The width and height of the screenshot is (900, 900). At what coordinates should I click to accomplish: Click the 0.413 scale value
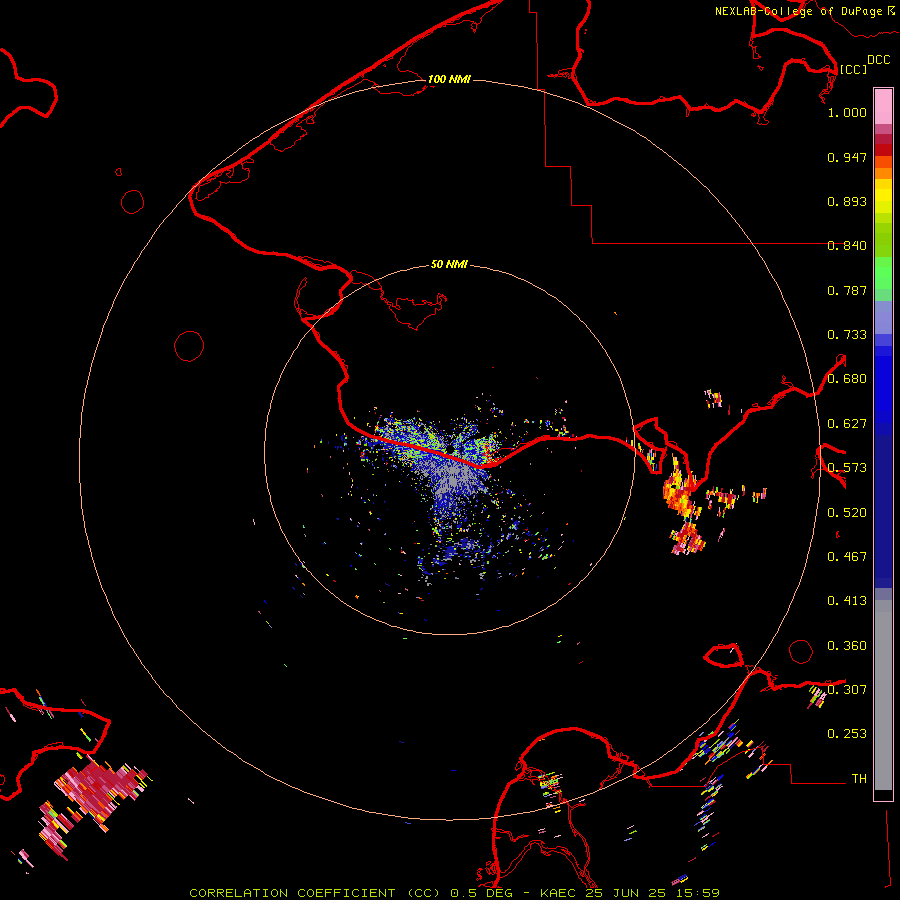tap(847, 601)
